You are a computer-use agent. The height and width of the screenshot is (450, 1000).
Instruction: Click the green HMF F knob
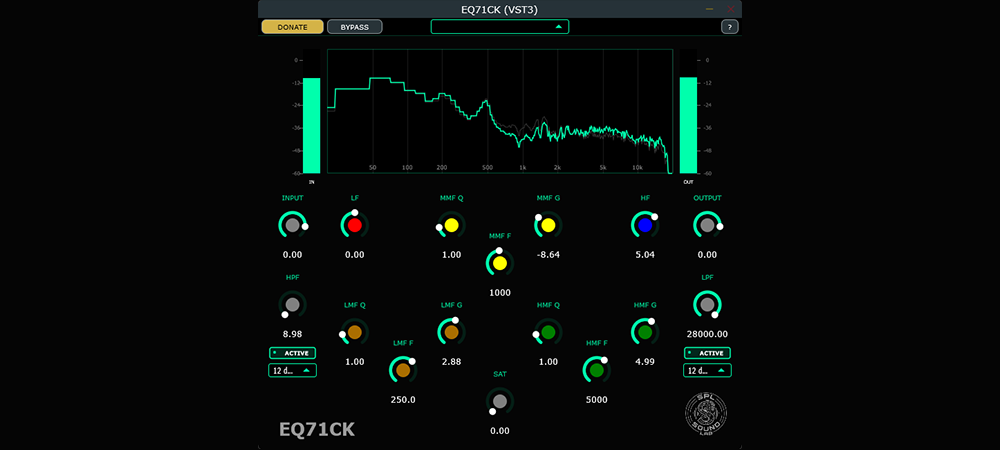[x=597, y=370]
